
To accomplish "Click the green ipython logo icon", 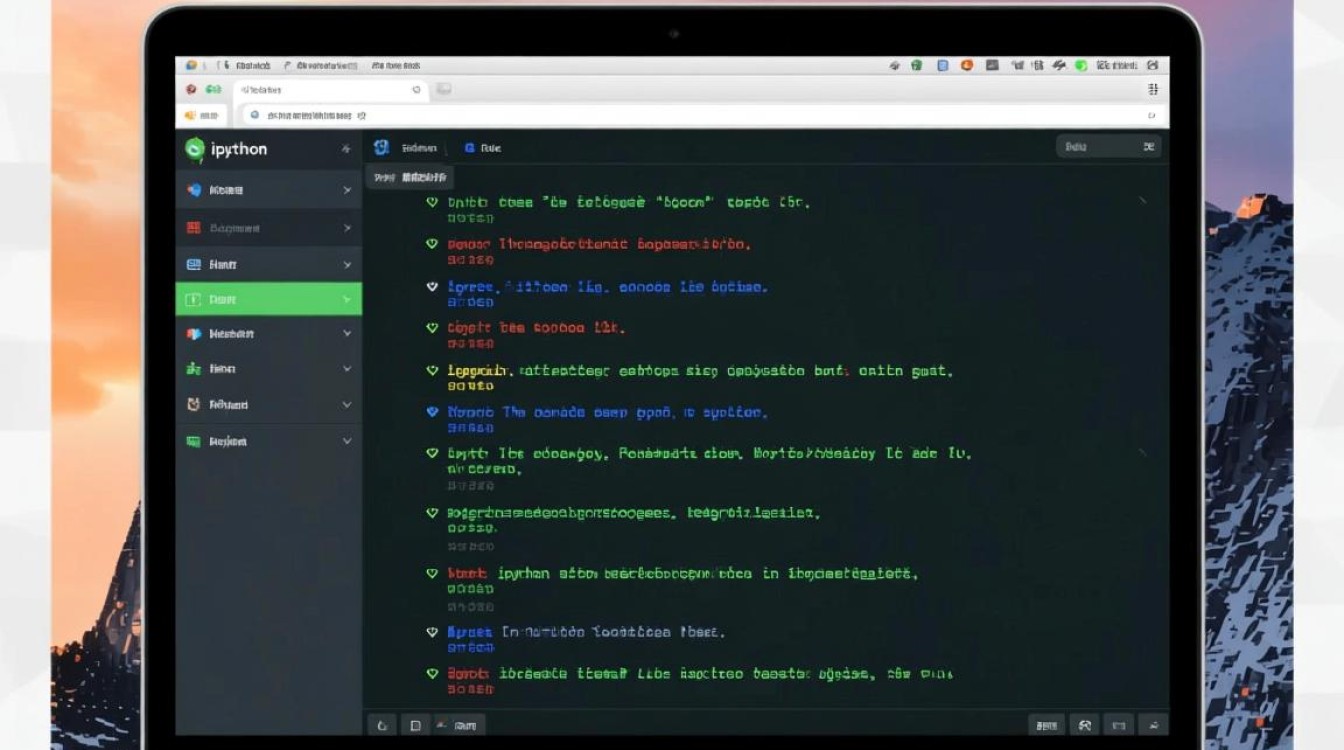I will (194, 149).
